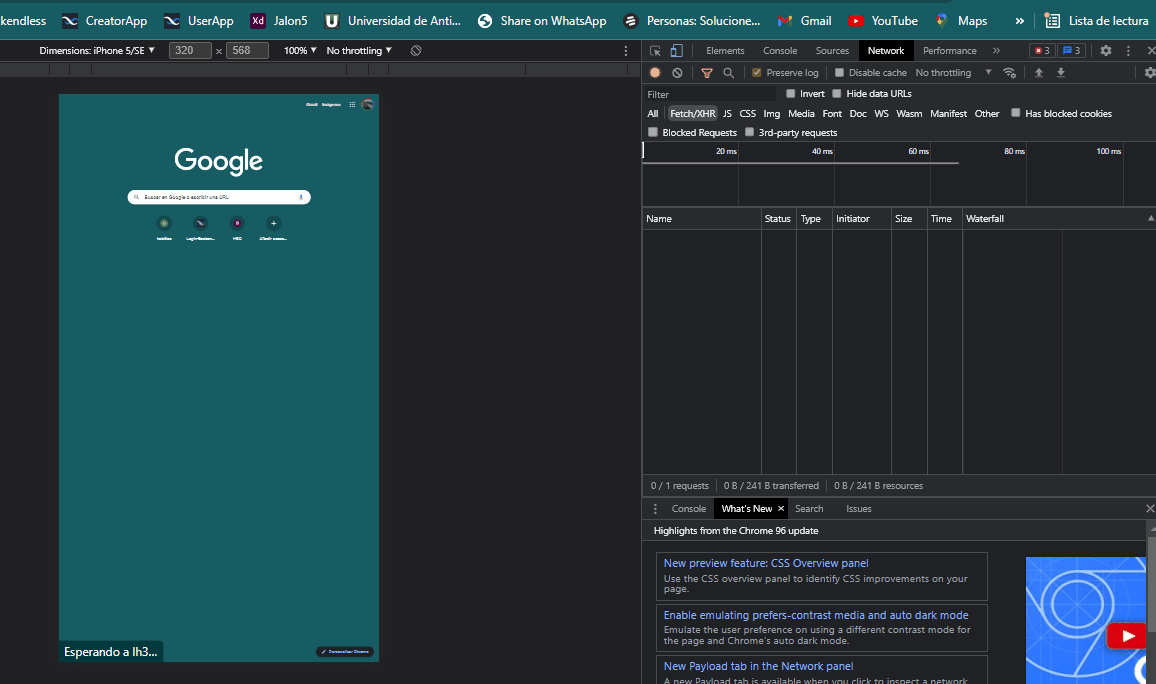This screenshot has width=1156, height=684.
Task: Filter requests by JS type
Action: point(727,114)
